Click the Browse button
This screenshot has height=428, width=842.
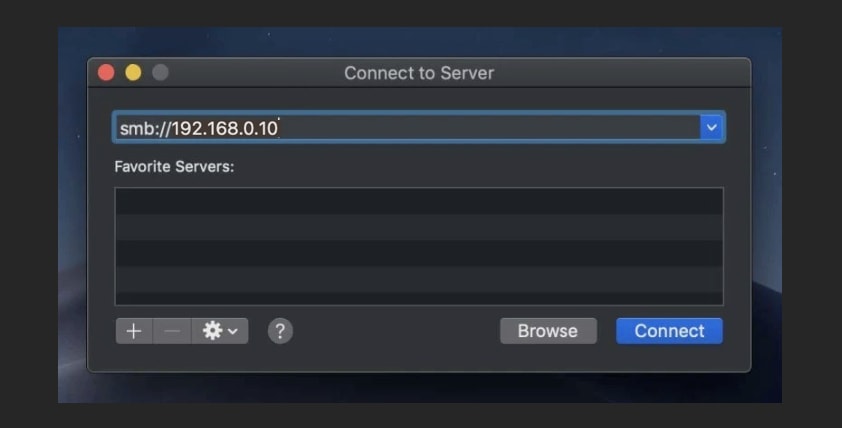coord(547,331)
